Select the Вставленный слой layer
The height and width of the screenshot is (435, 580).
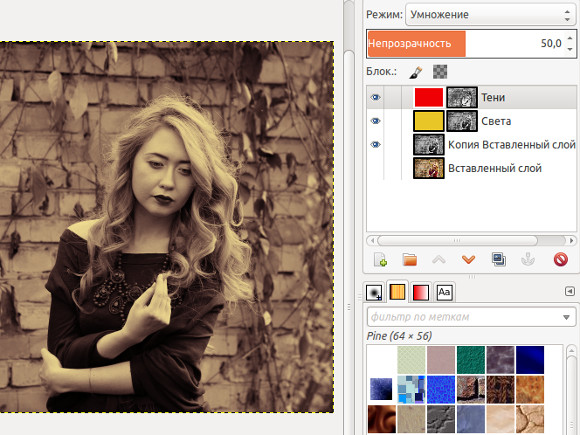point(495,168)
